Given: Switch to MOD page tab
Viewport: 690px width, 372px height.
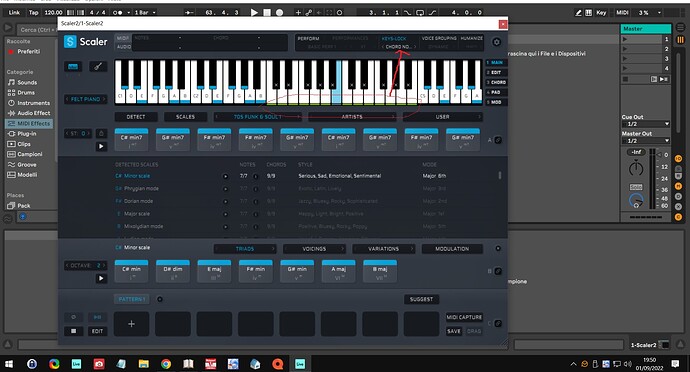Looking at the screenshot, I should click(496, 102).
